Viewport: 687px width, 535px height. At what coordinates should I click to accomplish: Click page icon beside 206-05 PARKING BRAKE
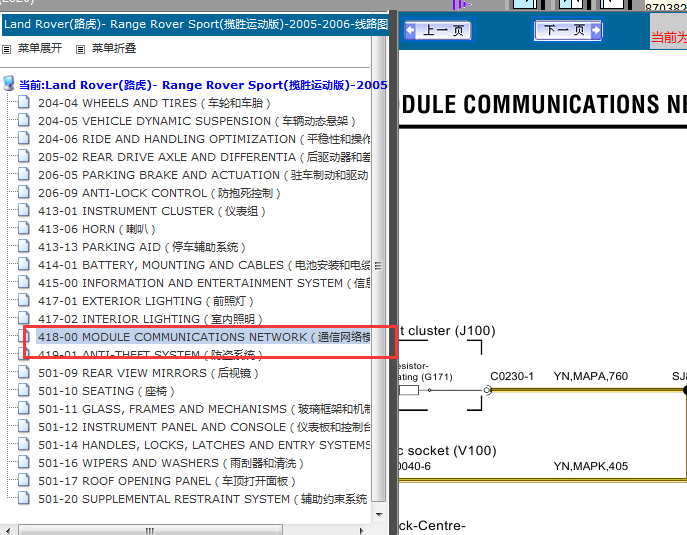coord(24,174)
